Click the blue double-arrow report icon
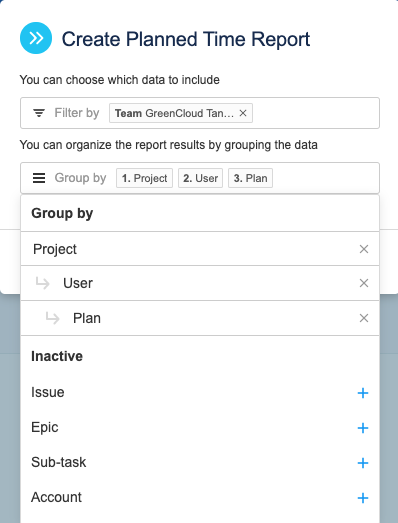398x523 pixels. pos(36,38)
